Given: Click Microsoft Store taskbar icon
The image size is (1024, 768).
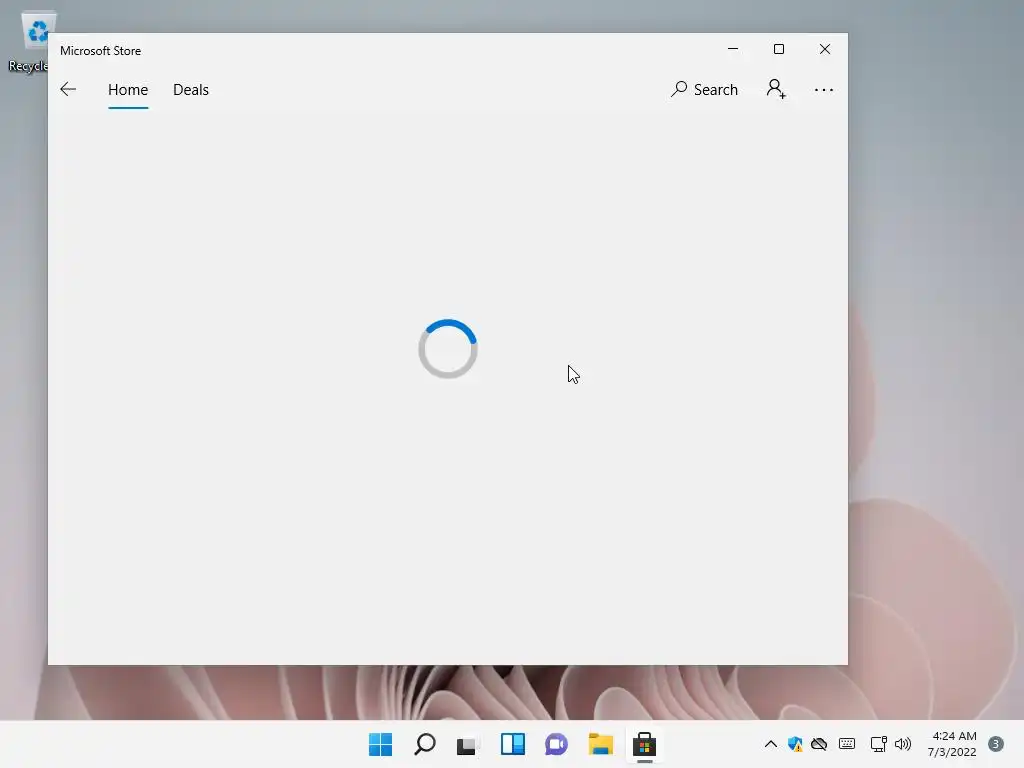Looking at the screenshot, I should 644,744.
